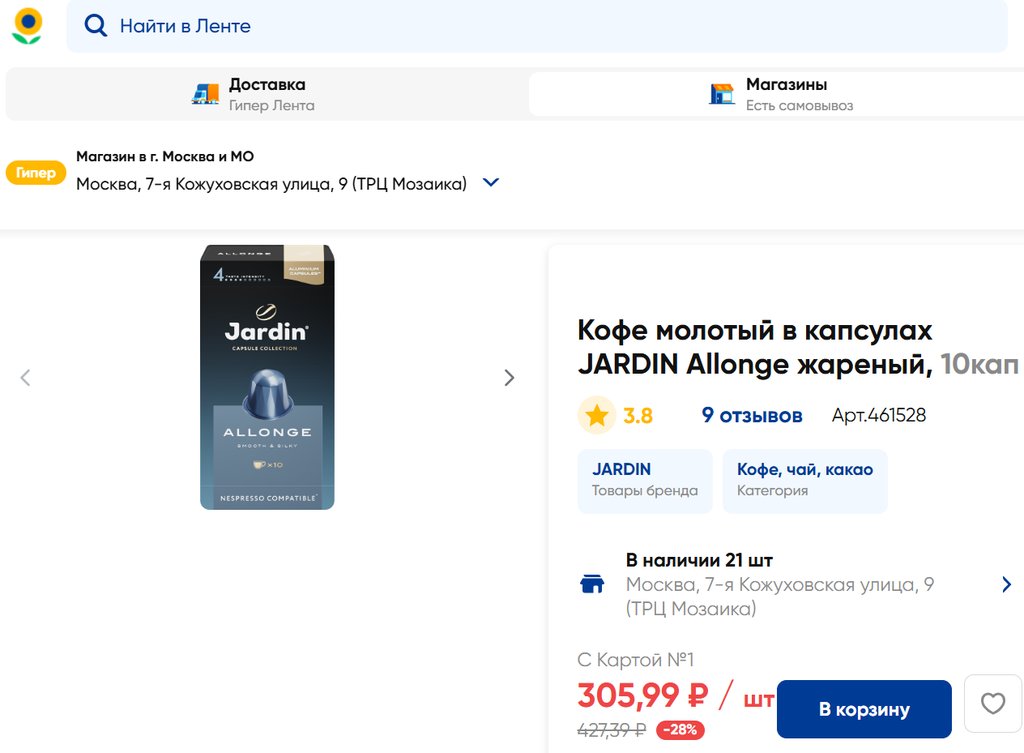Expand the store address dropdown chevron
Viewport: 1024px width, 753px height.
[491, 183]
